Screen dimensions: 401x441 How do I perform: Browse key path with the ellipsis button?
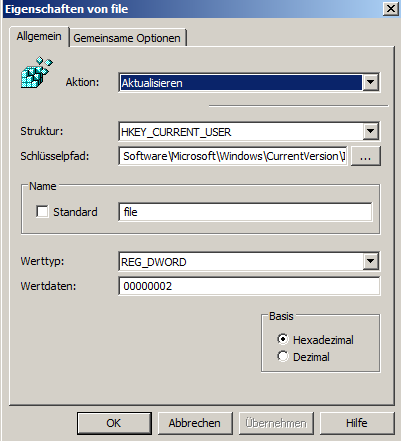(x=365, y=156)
